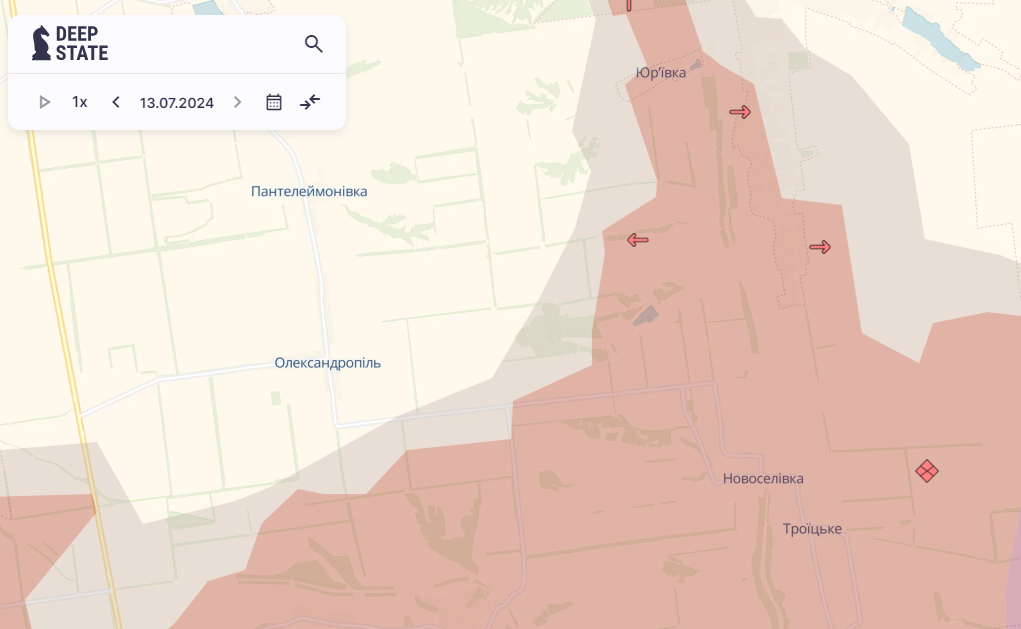
Task: Select the left-pointing red attack arrow
Action: [637, 240]
